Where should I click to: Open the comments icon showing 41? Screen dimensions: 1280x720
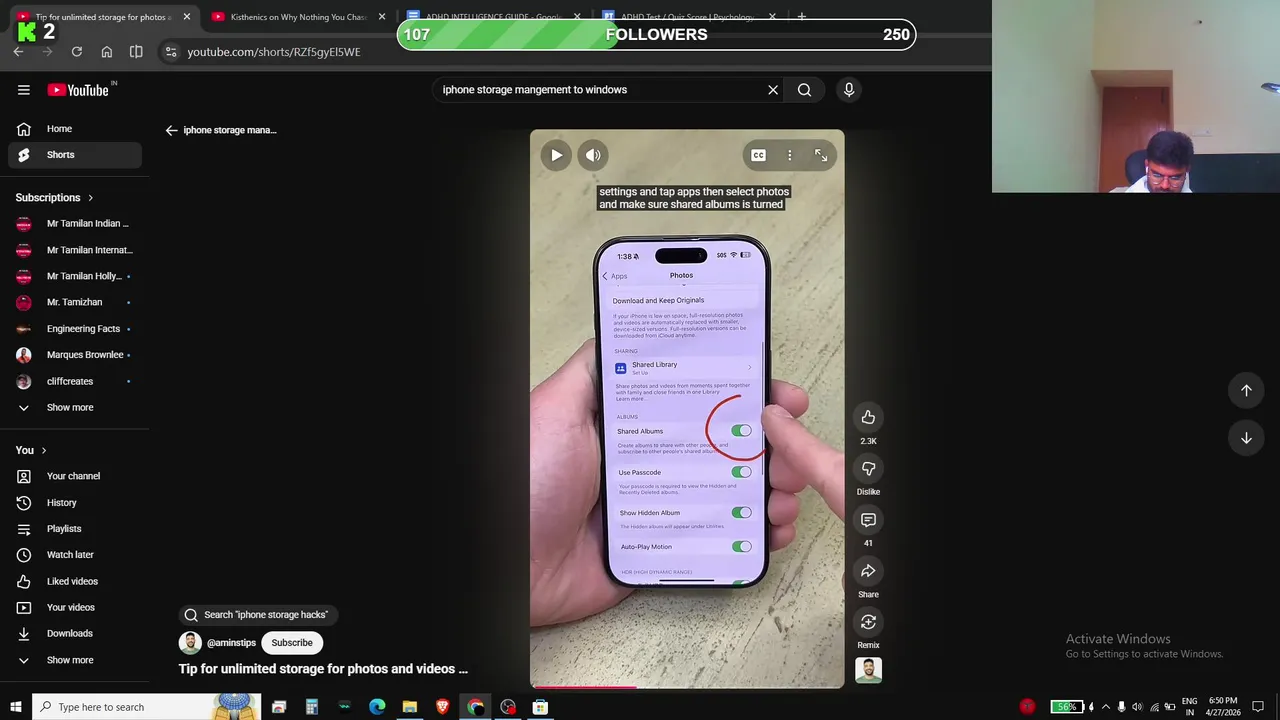pyautogui.click(x=868, y=520)
